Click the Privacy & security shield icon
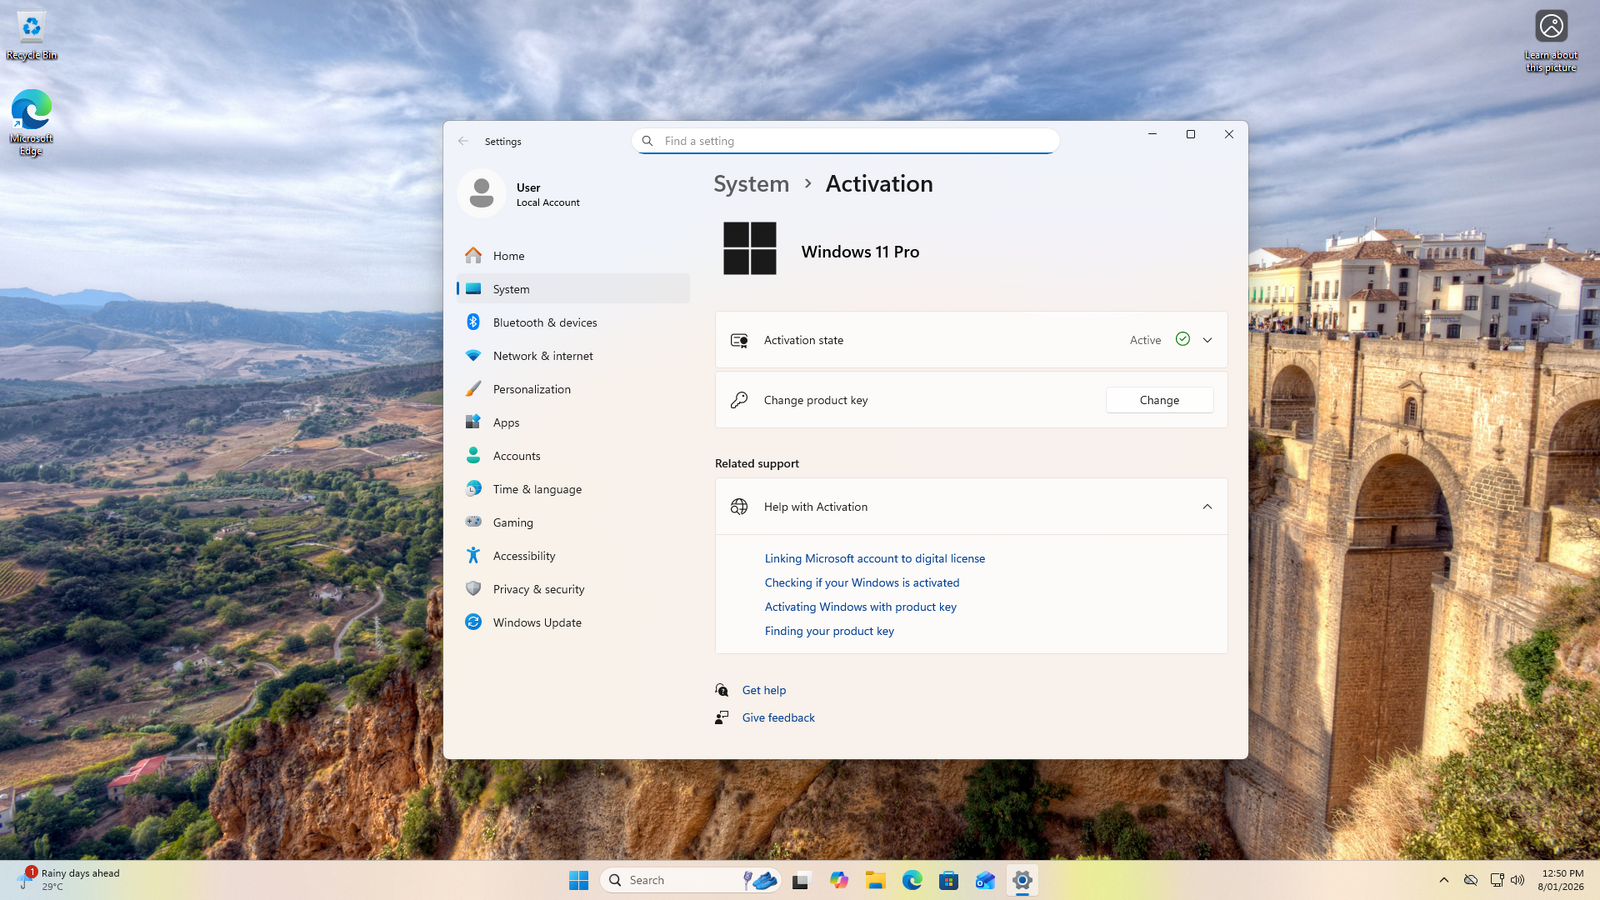Screen dimensions: 1600x900 tap(473, 589)
